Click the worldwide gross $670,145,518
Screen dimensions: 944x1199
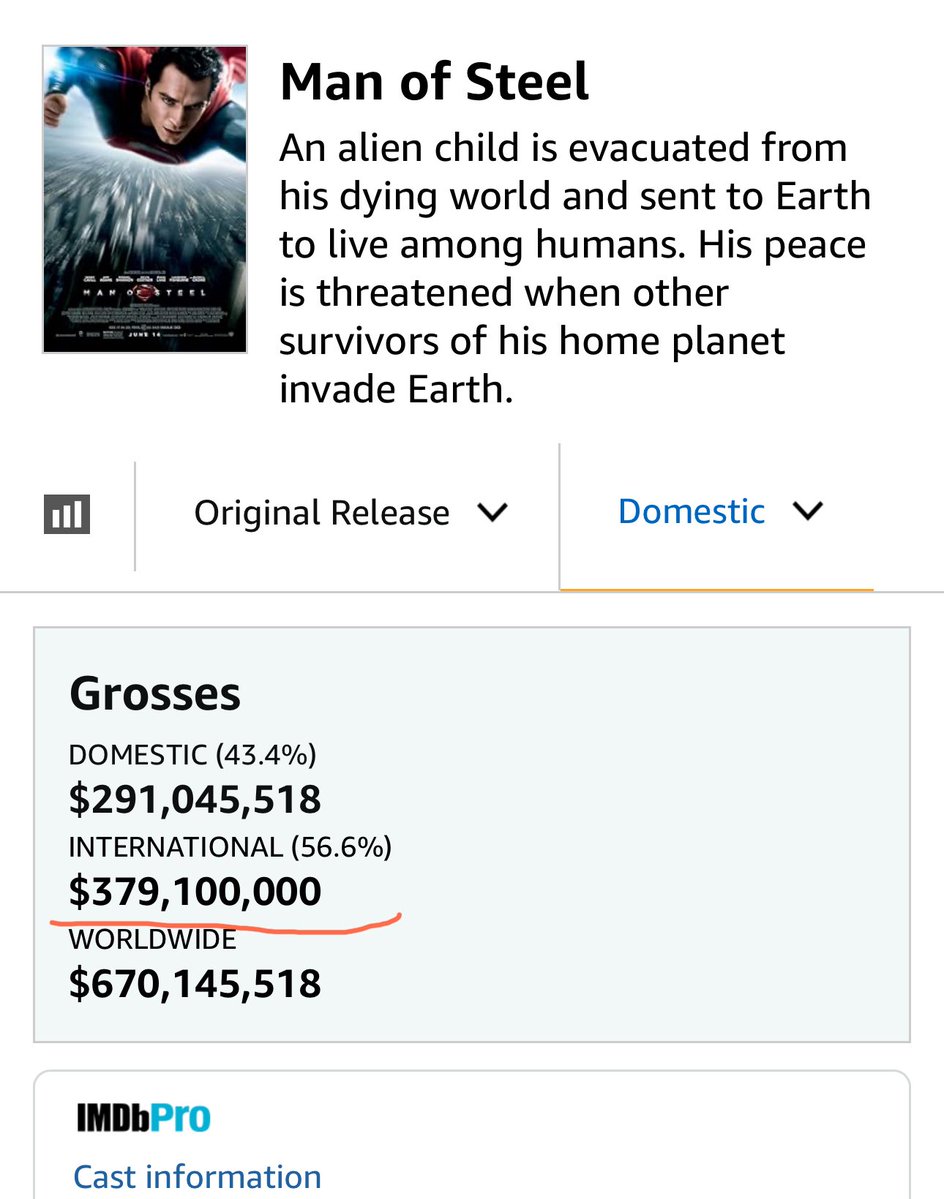195,983
